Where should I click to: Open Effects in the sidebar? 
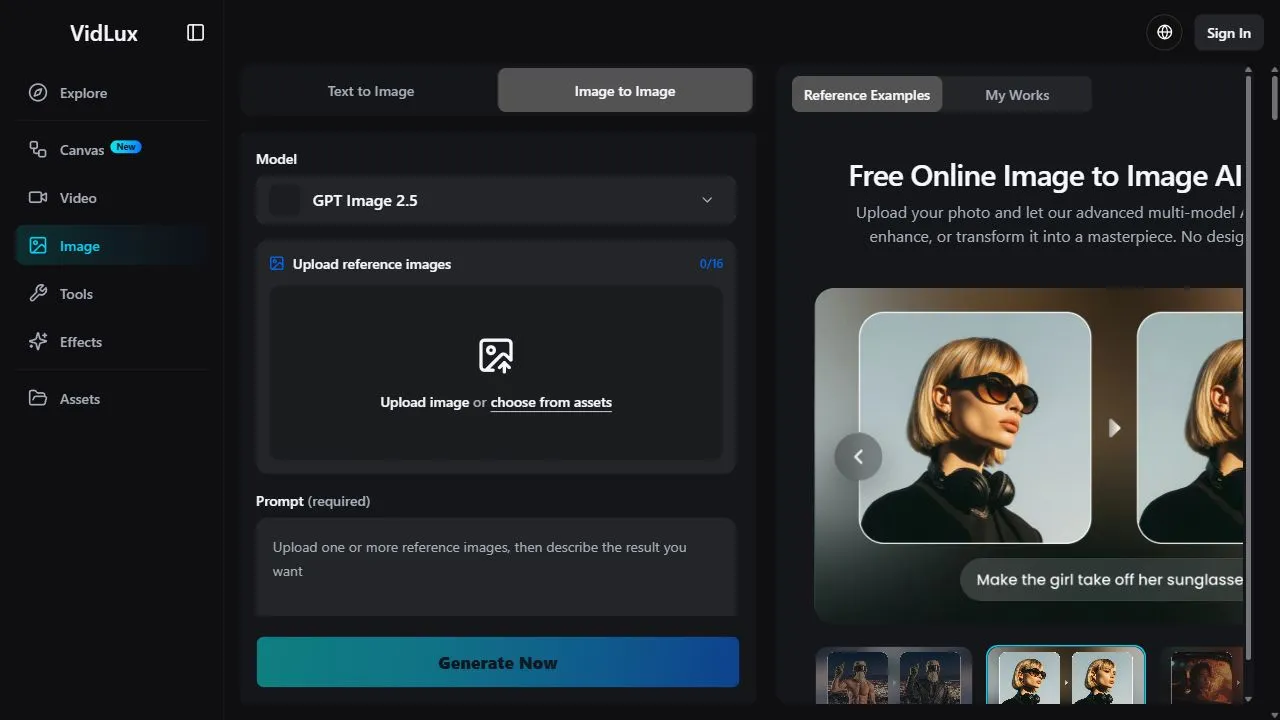pyautogui.click(x=112, y=342)
